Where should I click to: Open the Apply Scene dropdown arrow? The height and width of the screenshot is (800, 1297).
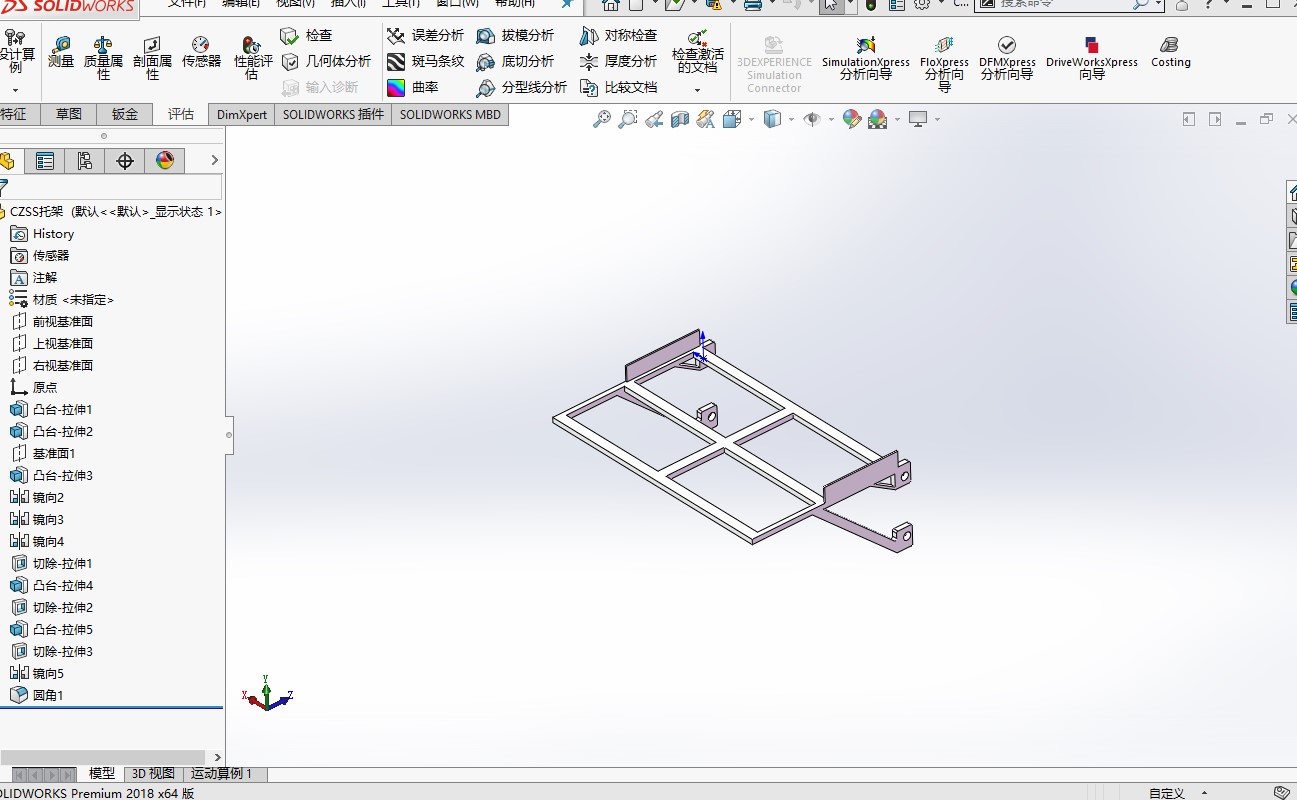click(897, 120)
